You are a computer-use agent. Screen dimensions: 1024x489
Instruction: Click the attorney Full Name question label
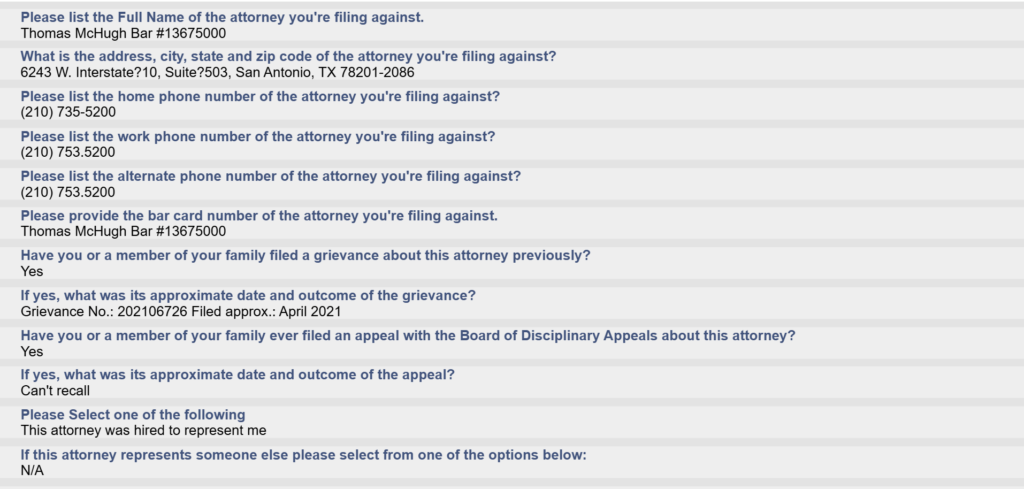point(222,17)
